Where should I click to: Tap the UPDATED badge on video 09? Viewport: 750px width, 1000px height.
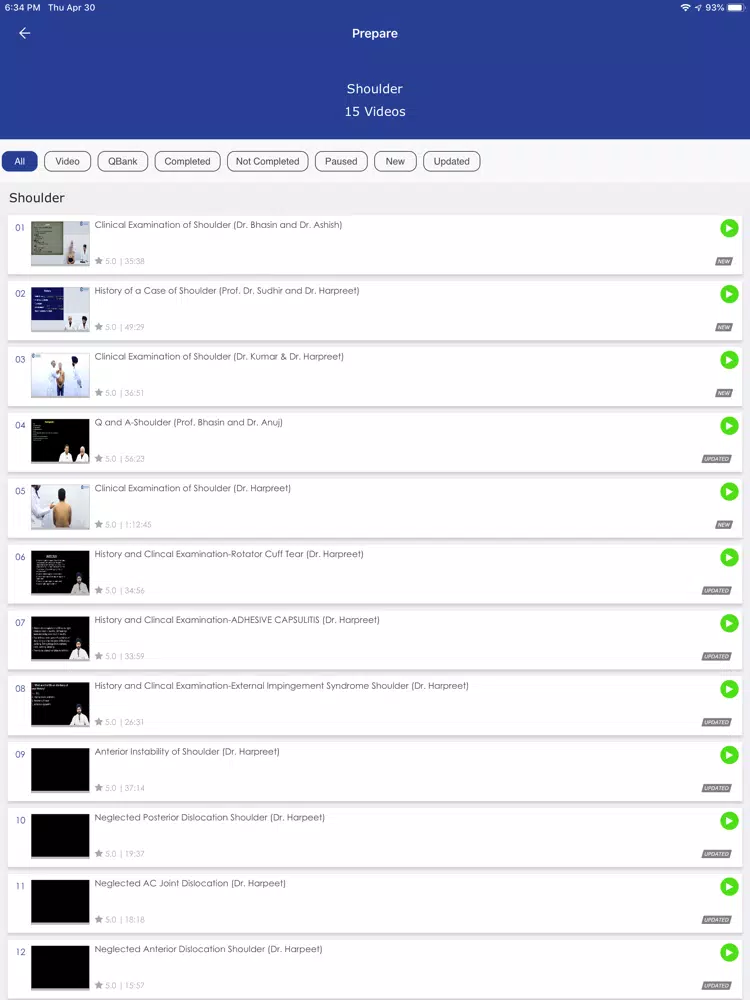[717, 788]
